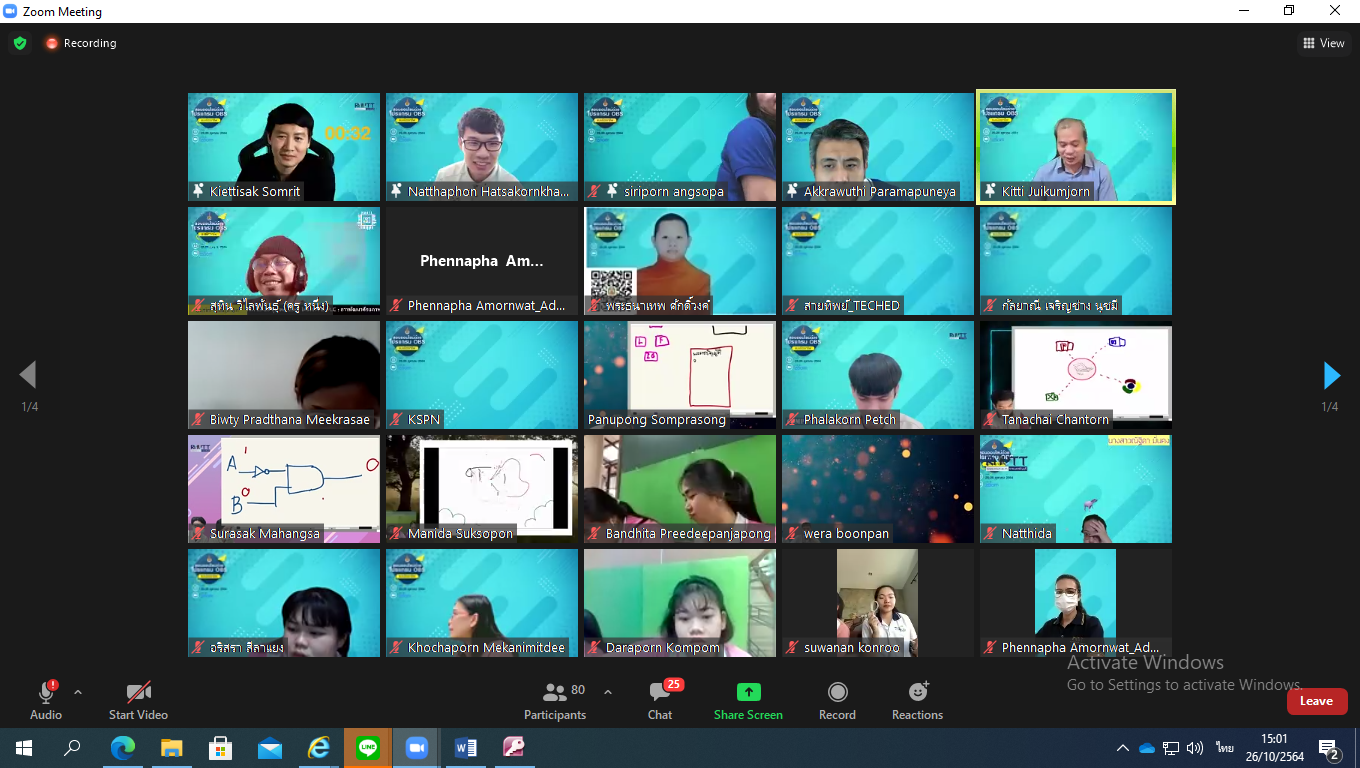The image size is (1360, 768).
Task: Switch to LINE app in taskbar
Action: 368,748
